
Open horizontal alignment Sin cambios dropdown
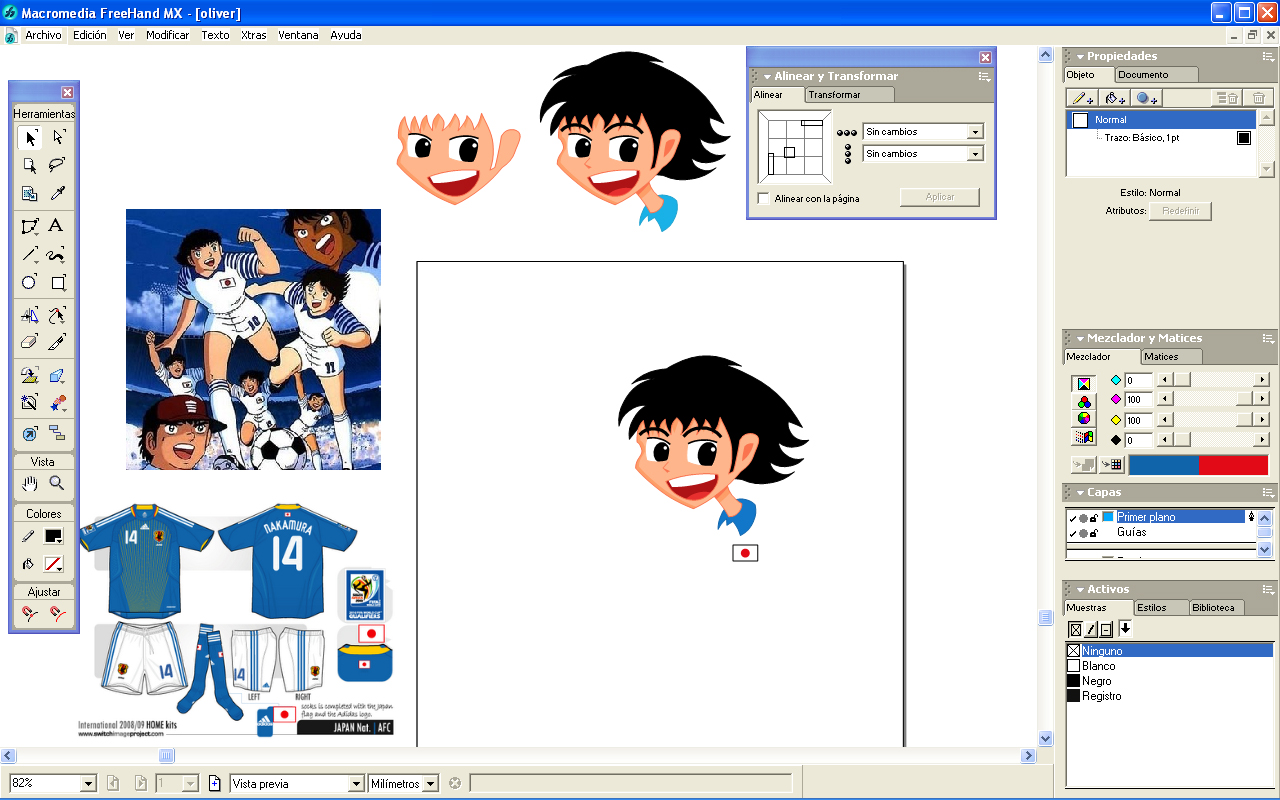(x=975, y=132)
